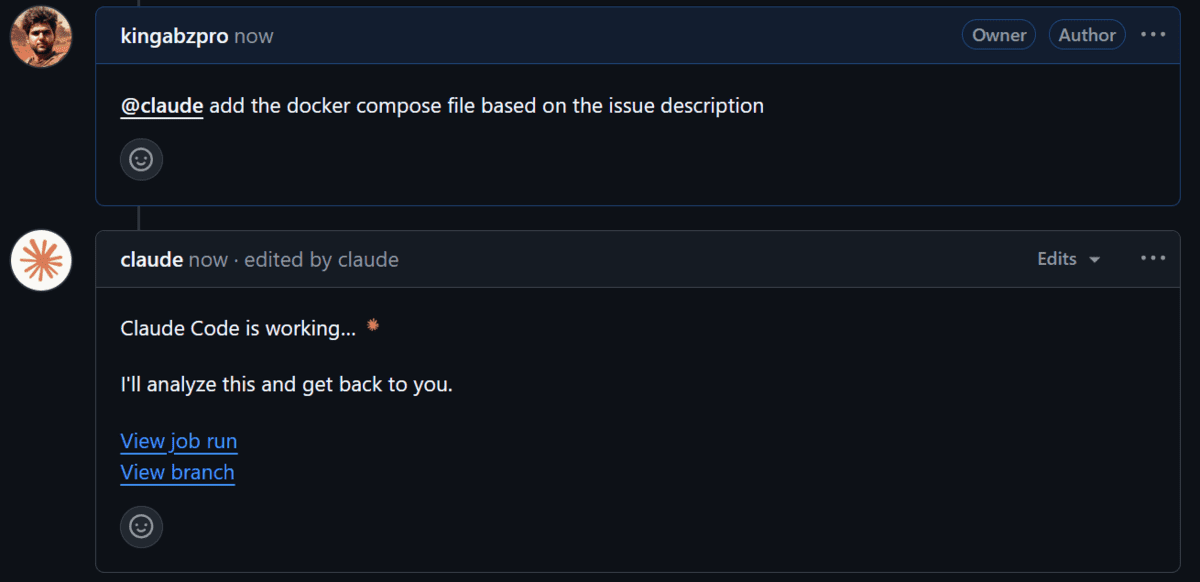The image size is (1200, 582).
Task: Click the docker compose comment text
Action: pyautogui.click(x=486, y=105)
